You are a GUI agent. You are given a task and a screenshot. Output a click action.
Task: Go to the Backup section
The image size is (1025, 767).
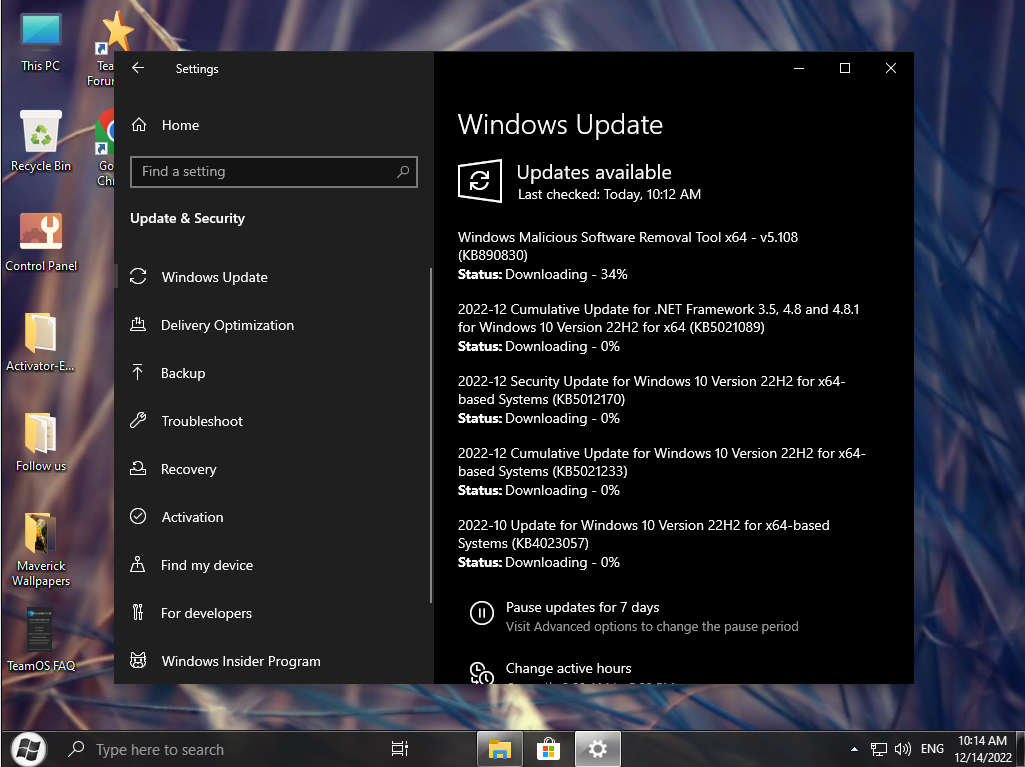click(x=183, y=373)
